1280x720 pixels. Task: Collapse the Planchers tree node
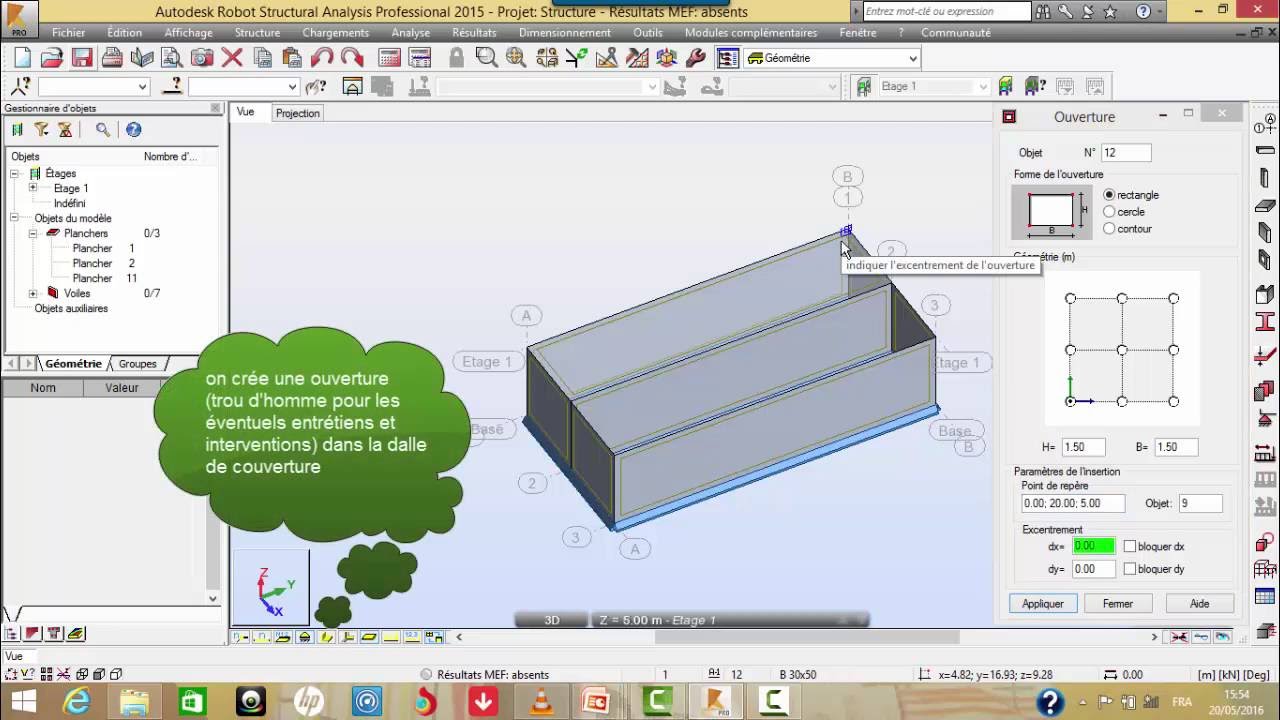pyautogui.click(x=33, y=233)
